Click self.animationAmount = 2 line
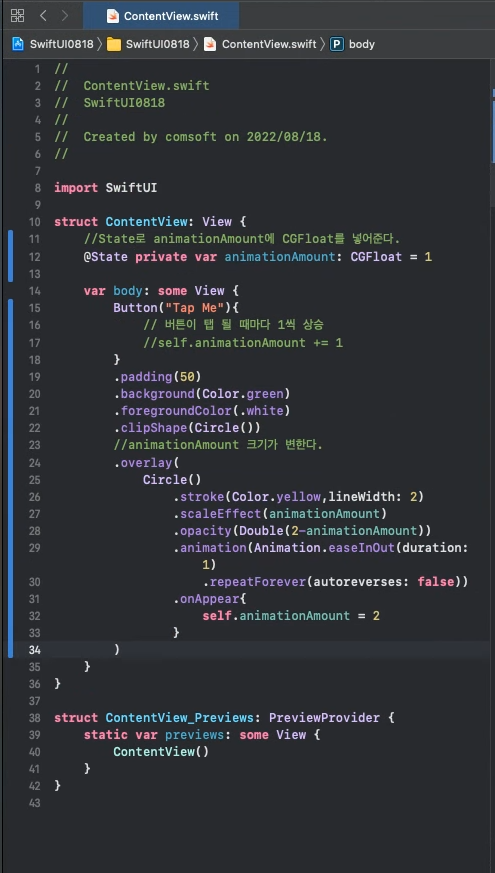Screen dimensions: 495x873 291,616
